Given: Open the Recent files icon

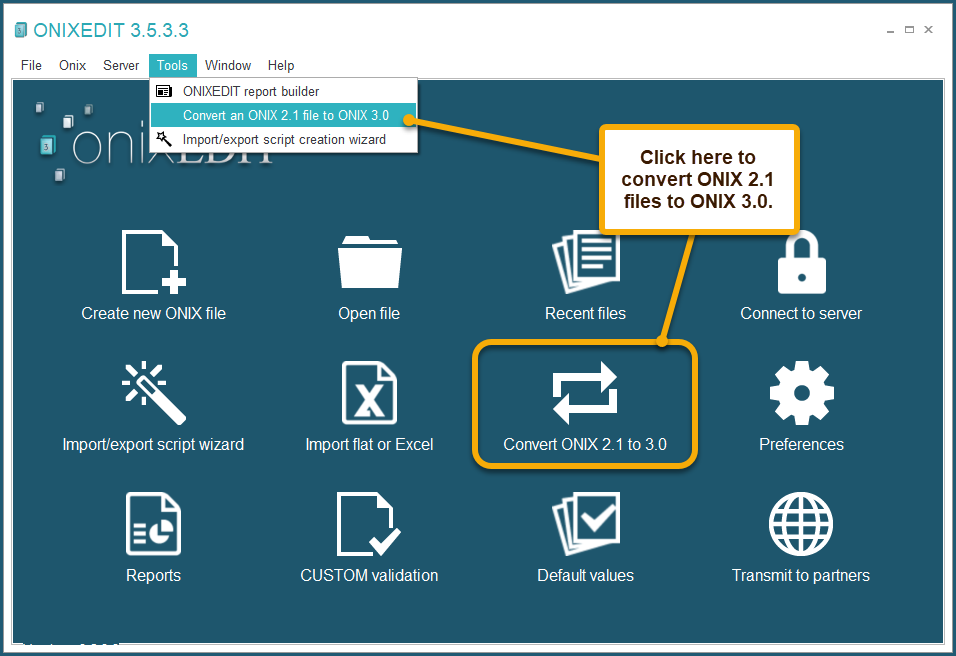Looking at the screenshot, I should click(x=586, y=262).
